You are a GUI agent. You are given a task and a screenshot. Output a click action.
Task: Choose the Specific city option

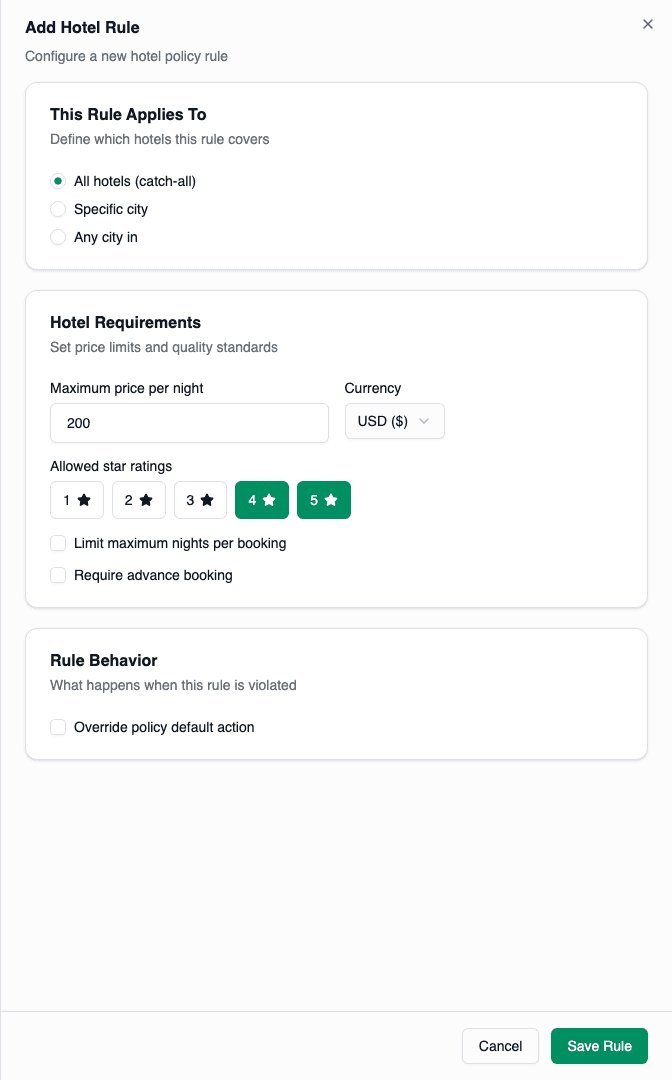58,209
